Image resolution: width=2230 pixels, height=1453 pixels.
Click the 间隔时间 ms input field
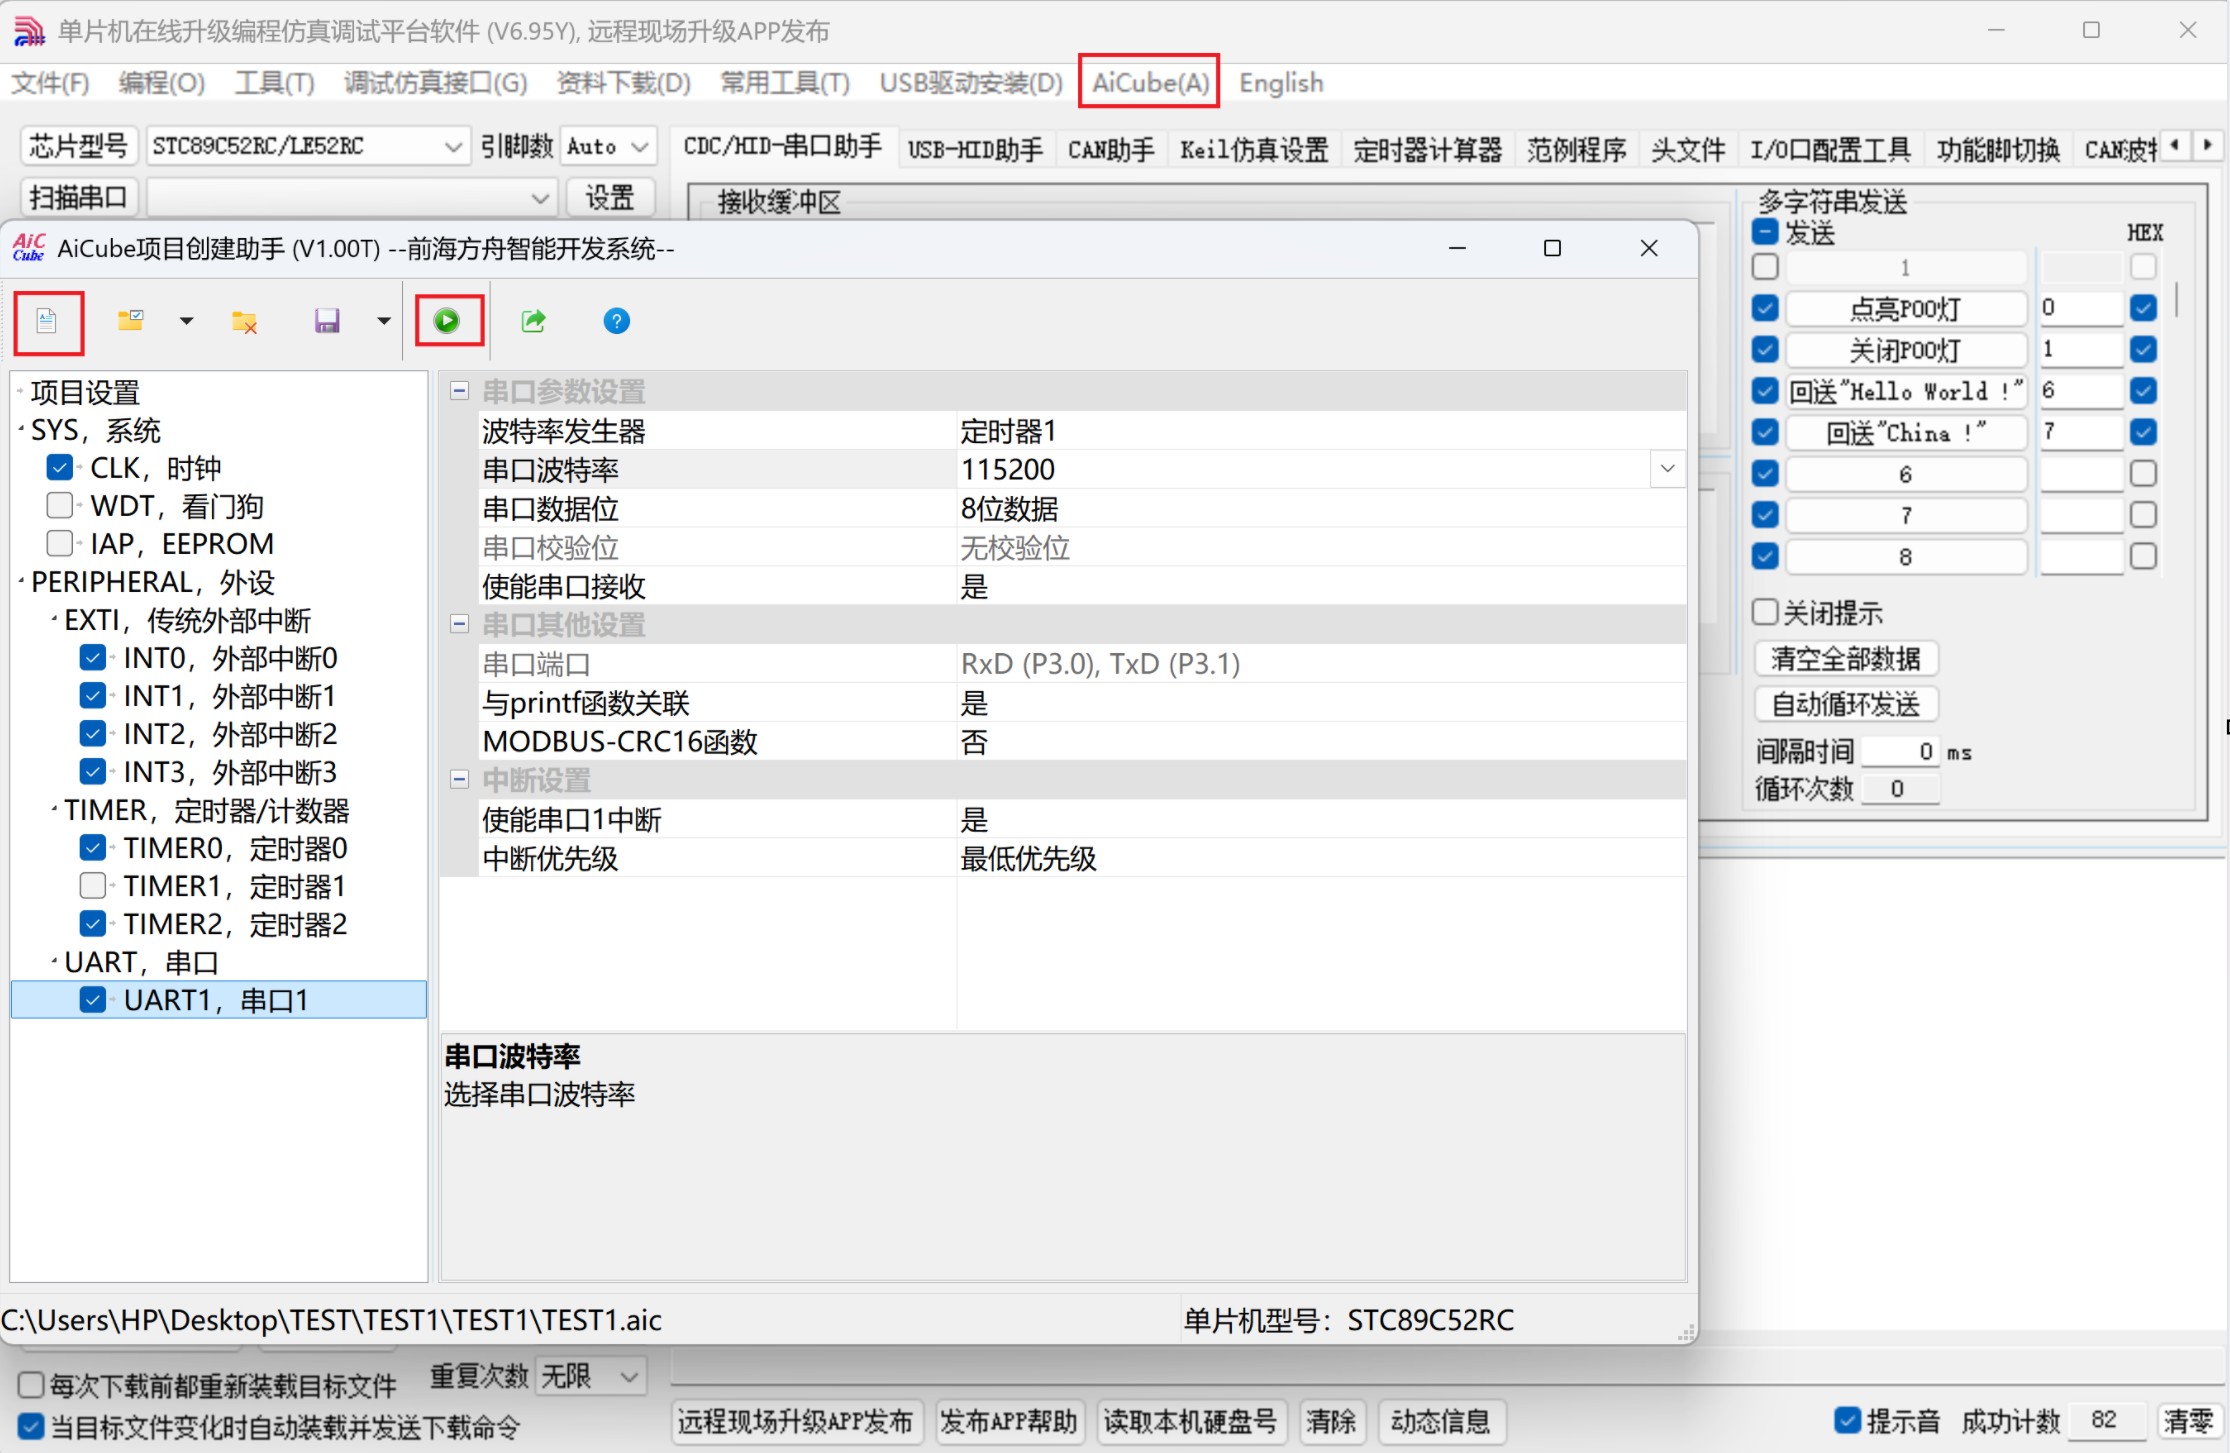click(x=1899, y=751)
